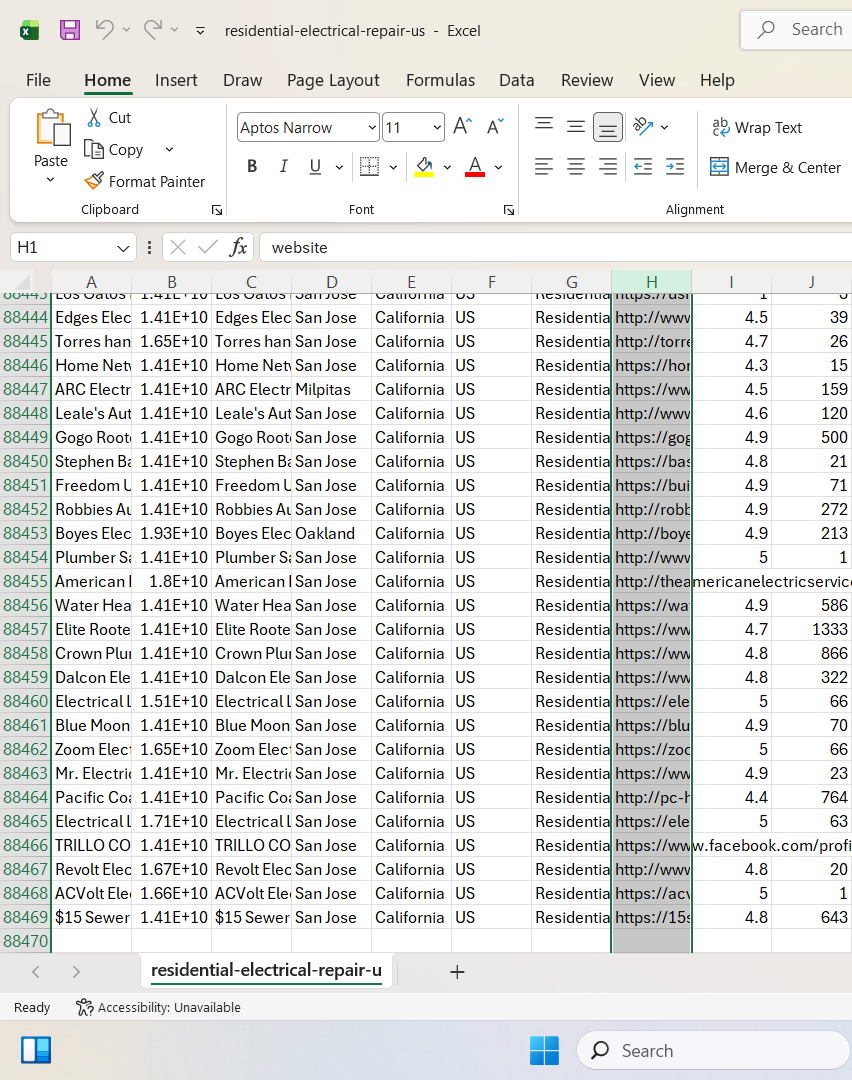Activate the Format Painter

pos(145,181)
